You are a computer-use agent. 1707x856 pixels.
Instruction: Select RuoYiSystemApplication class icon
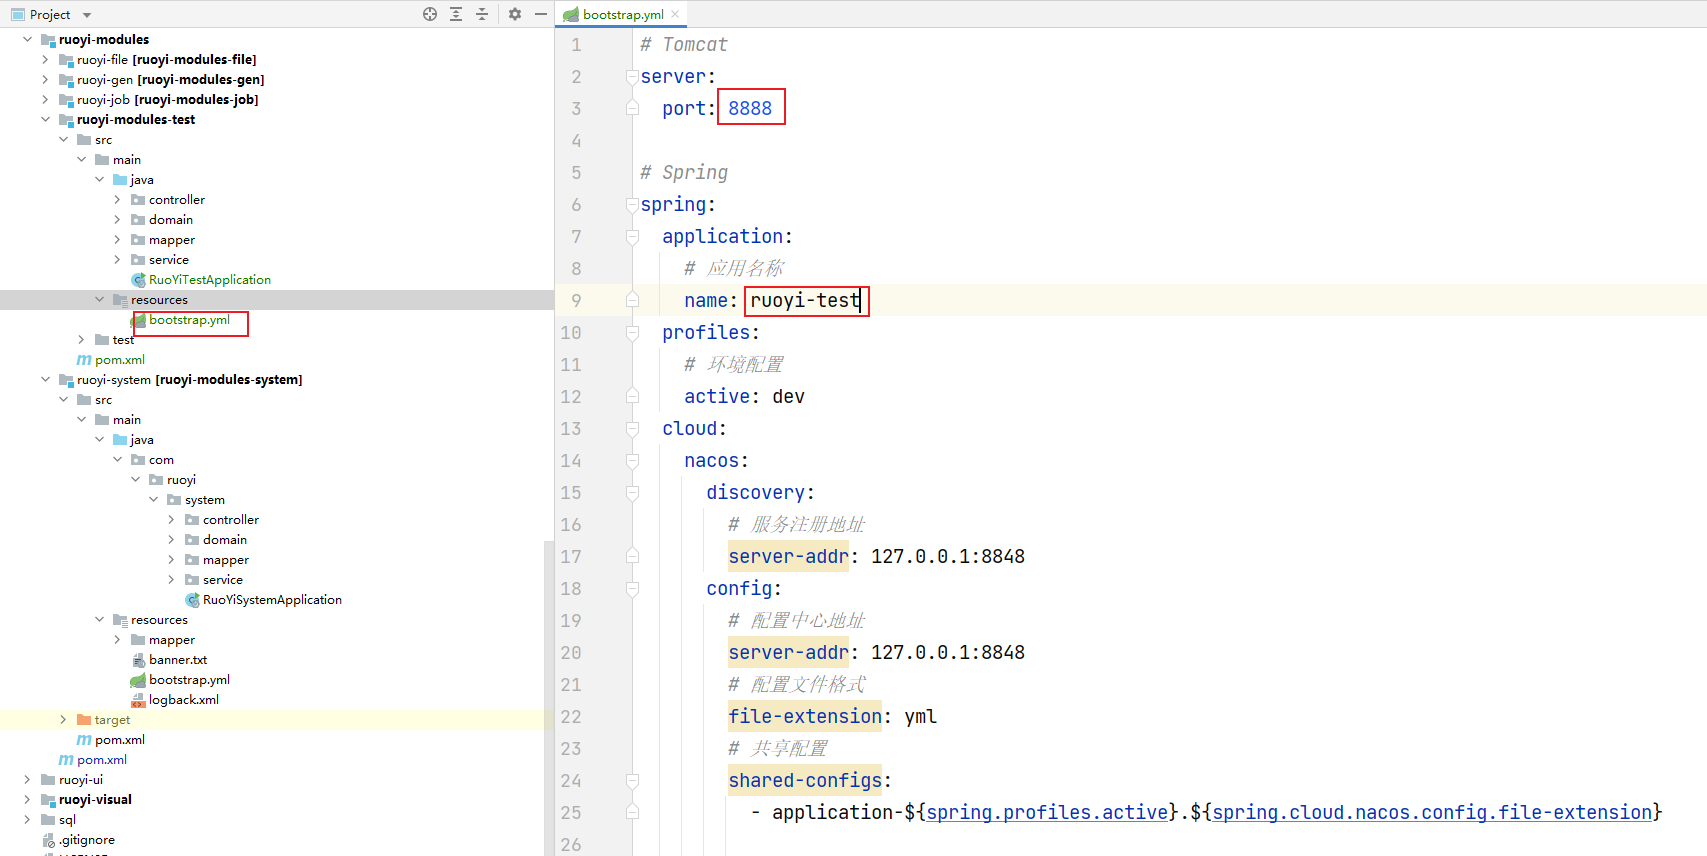coord(192,600)
